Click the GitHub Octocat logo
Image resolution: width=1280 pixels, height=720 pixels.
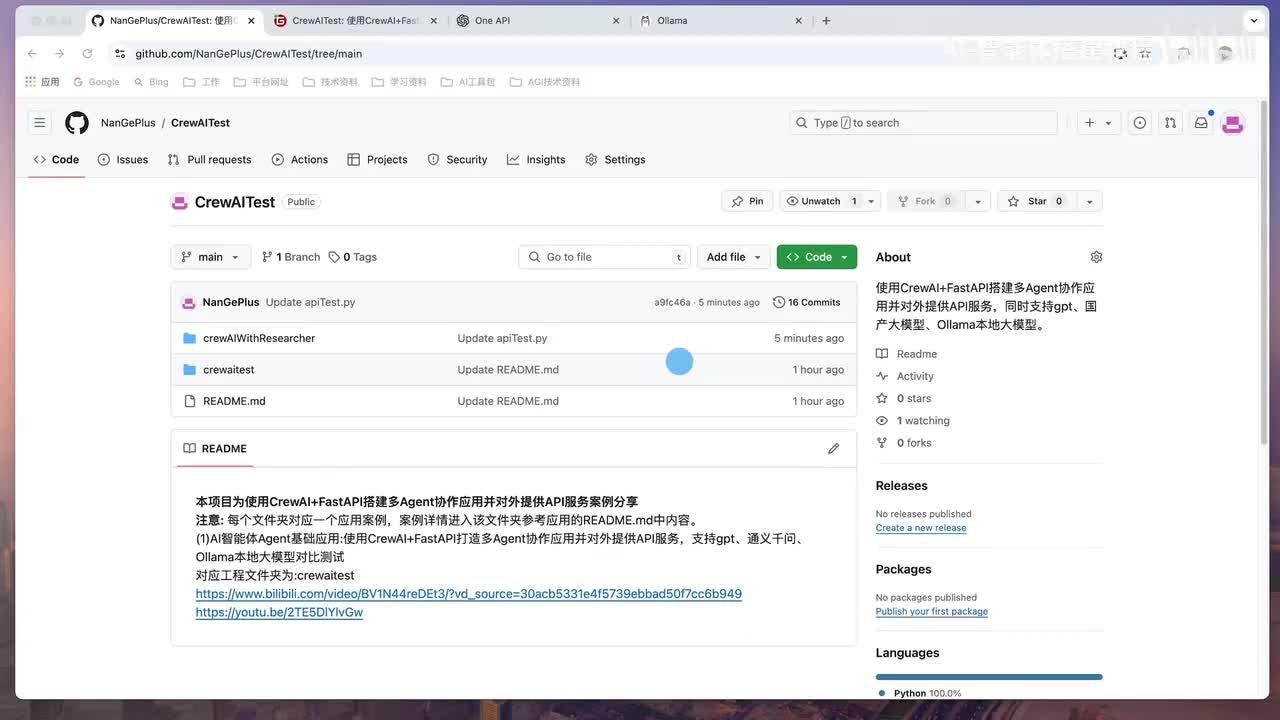pyautogui.click(x=77, y=123)
